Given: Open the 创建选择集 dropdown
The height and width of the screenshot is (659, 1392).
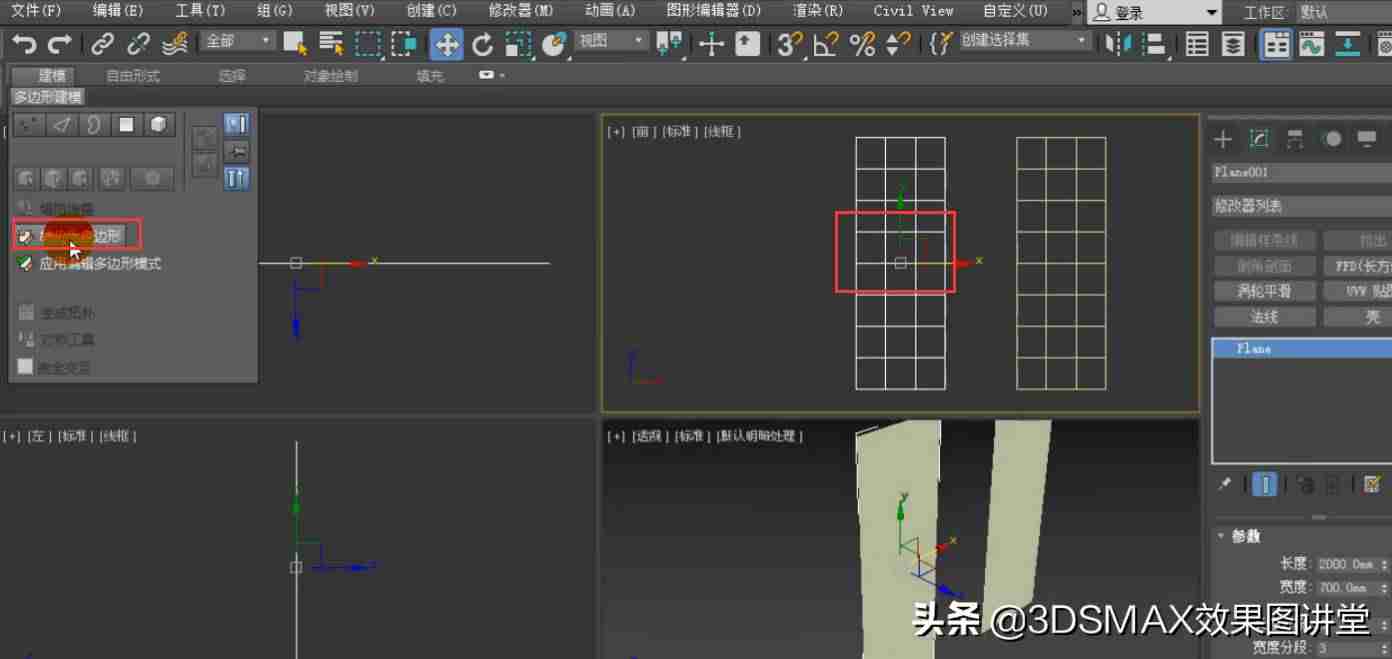Looking at the screenshot, I should coord(1024,40).
